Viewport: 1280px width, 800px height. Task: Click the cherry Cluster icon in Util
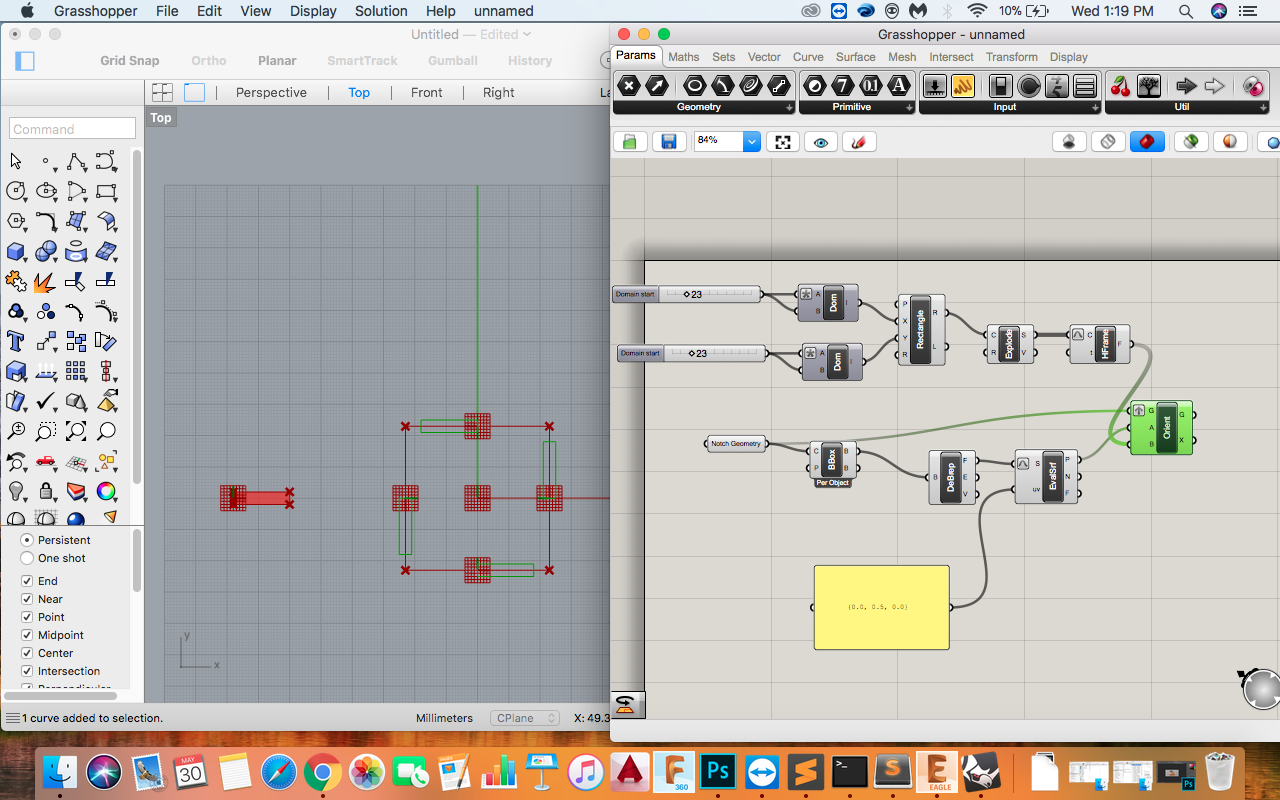pos(1121,86)
